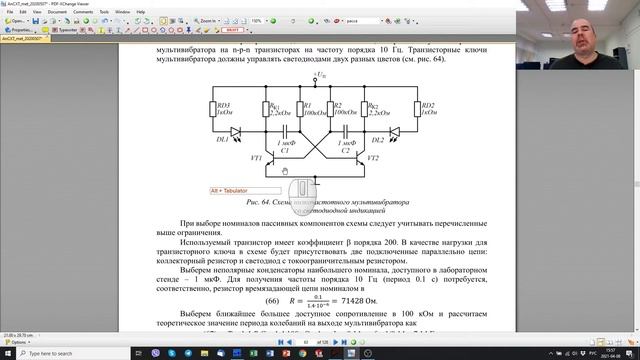
Task: Open the Window menu
Action: pyautogui.click(x=122, y=12)
